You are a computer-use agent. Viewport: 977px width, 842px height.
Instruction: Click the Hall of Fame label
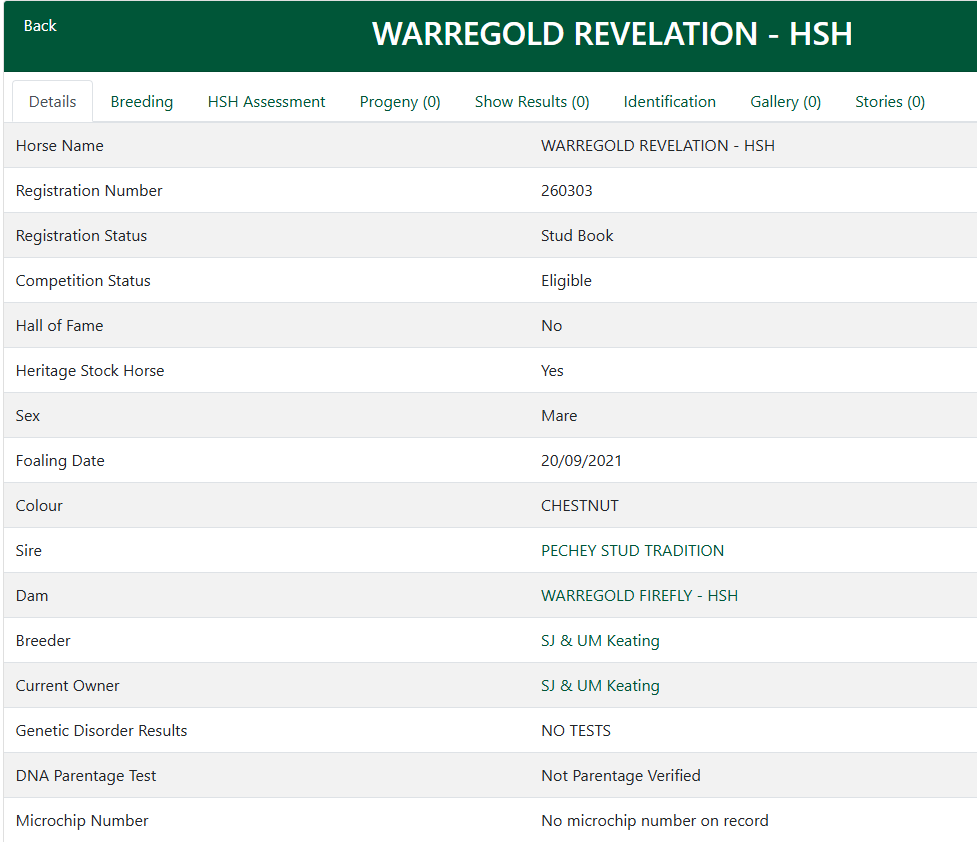coord(59,325)
